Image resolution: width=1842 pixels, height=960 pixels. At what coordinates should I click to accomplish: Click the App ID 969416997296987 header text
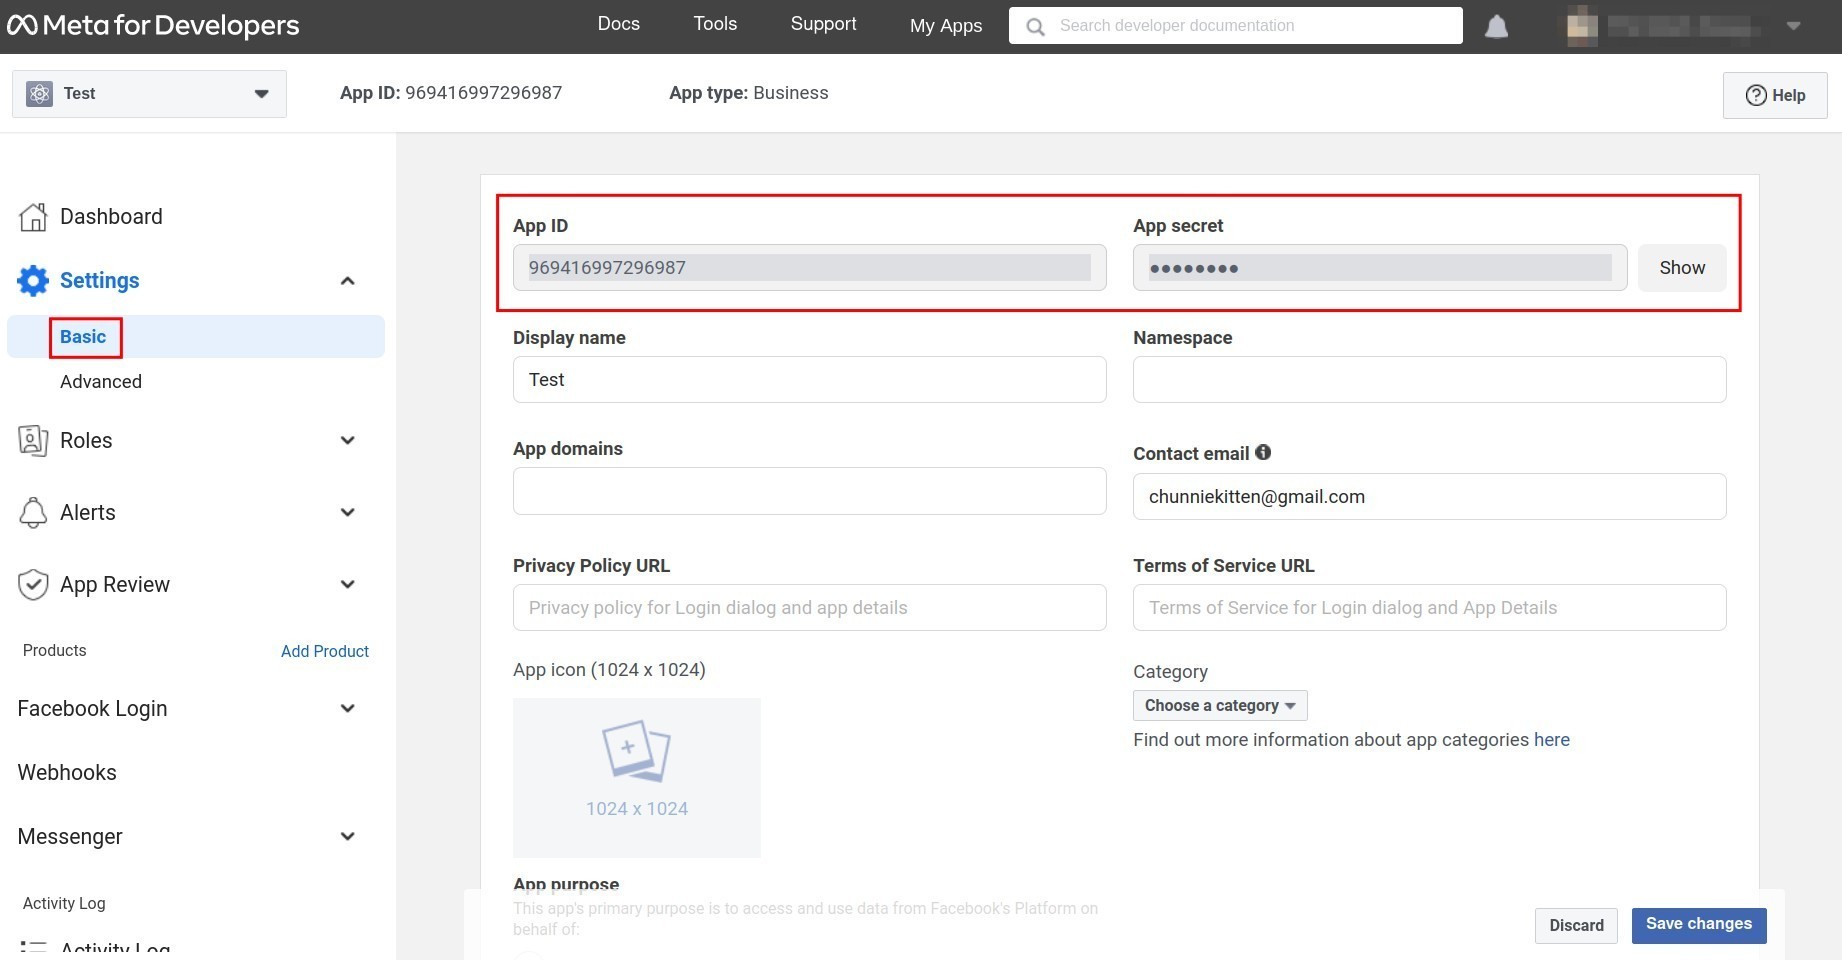451,93
